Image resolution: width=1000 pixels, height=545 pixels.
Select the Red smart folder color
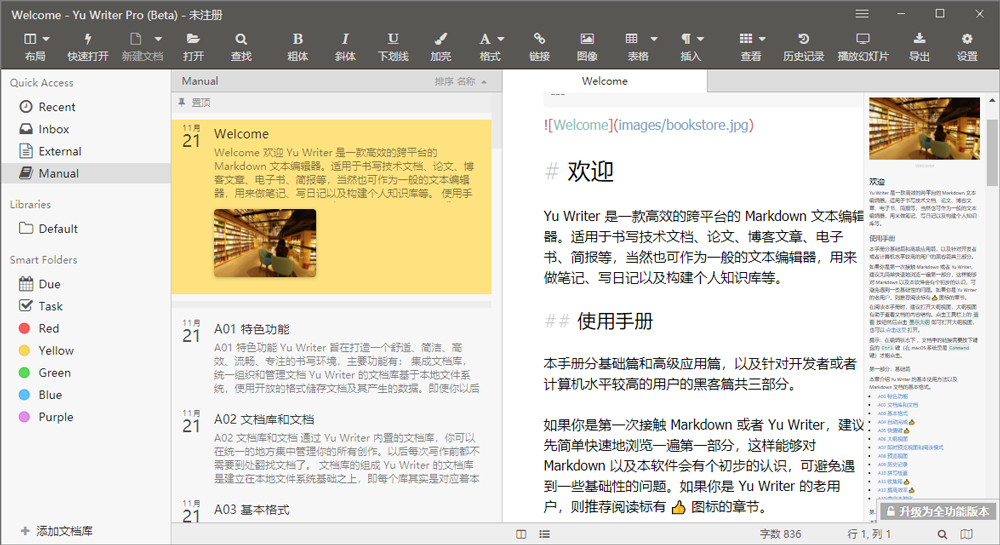[49, 328]
